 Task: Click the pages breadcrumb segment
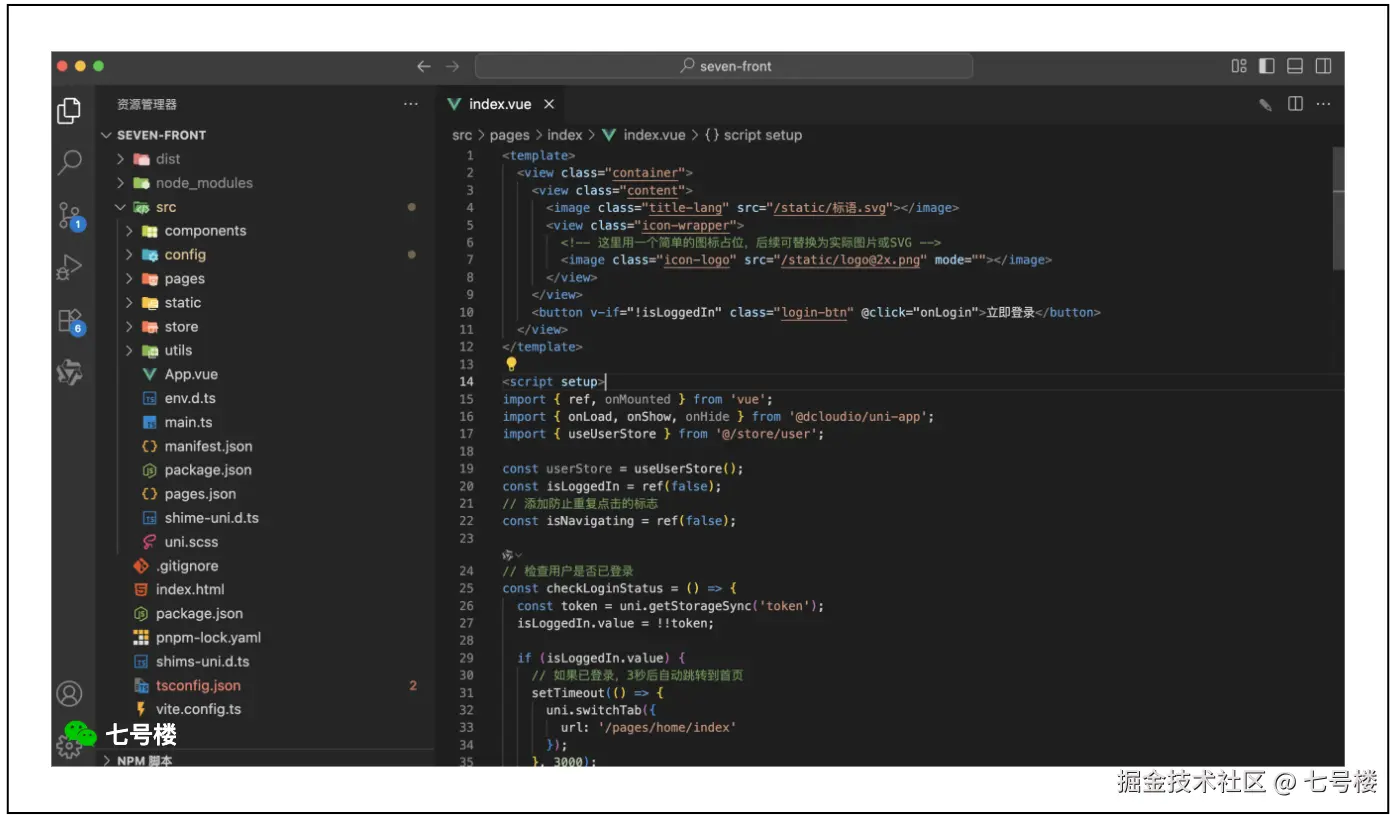coord(509,135)
